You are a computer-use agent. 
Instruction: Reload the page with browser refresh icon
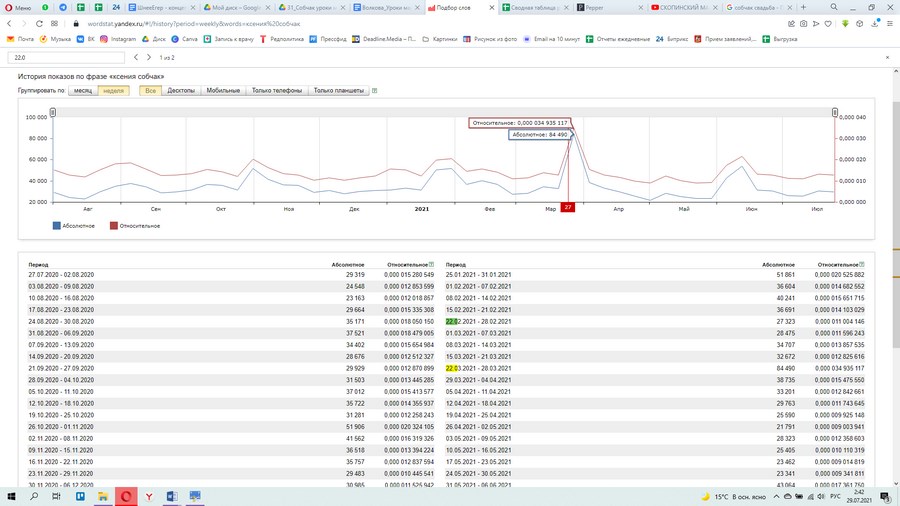tap(38, 22)
